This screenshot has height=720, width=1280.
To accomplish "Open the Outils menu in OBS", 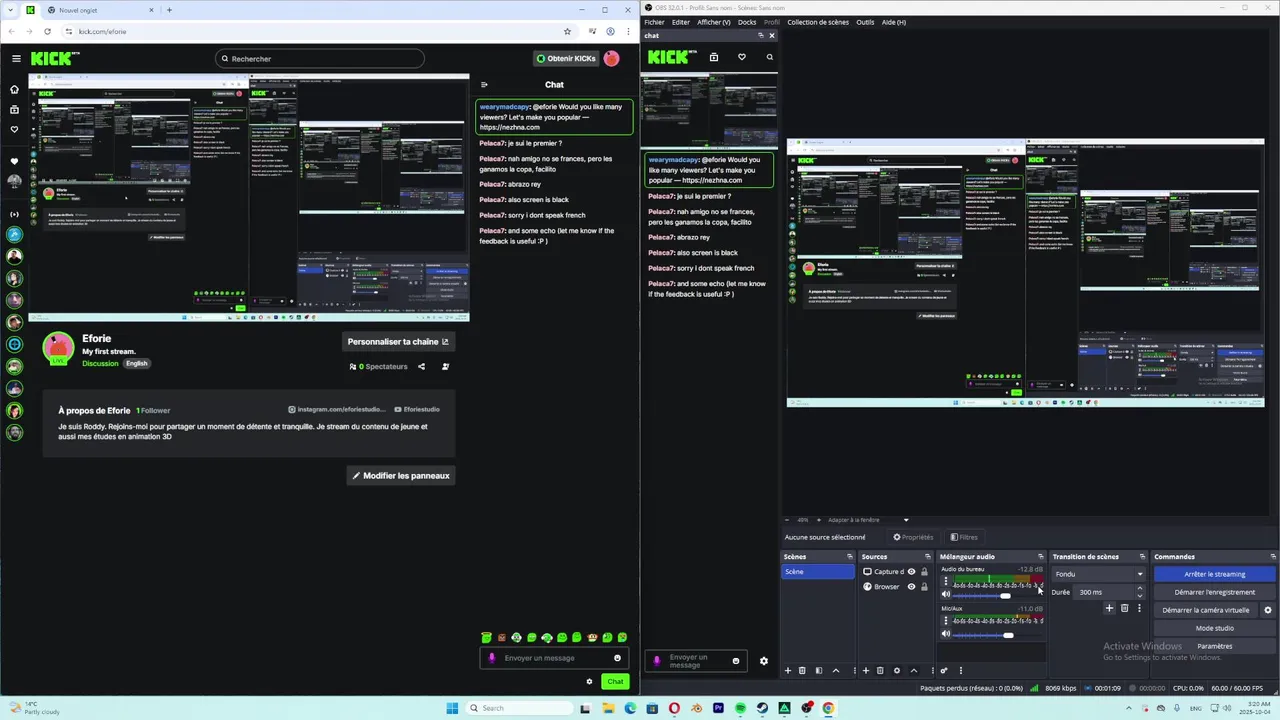I will click(x=865, y=22).
